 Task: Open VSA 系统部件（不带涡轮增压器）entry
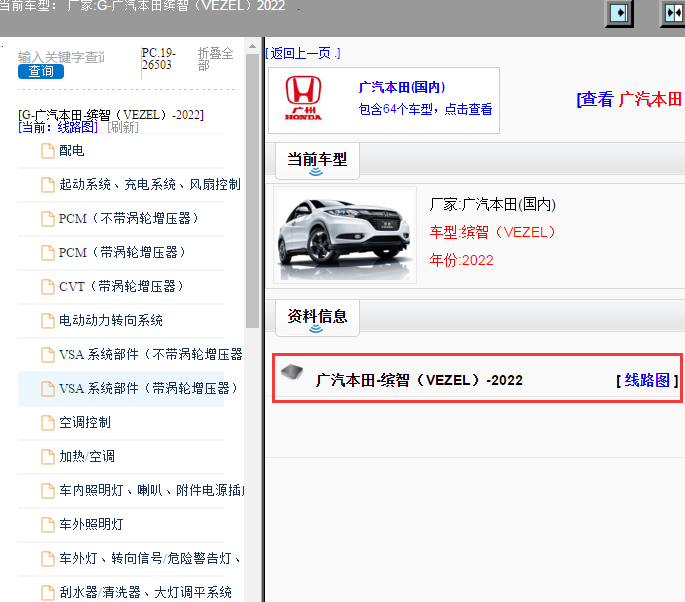pos(151,354)
